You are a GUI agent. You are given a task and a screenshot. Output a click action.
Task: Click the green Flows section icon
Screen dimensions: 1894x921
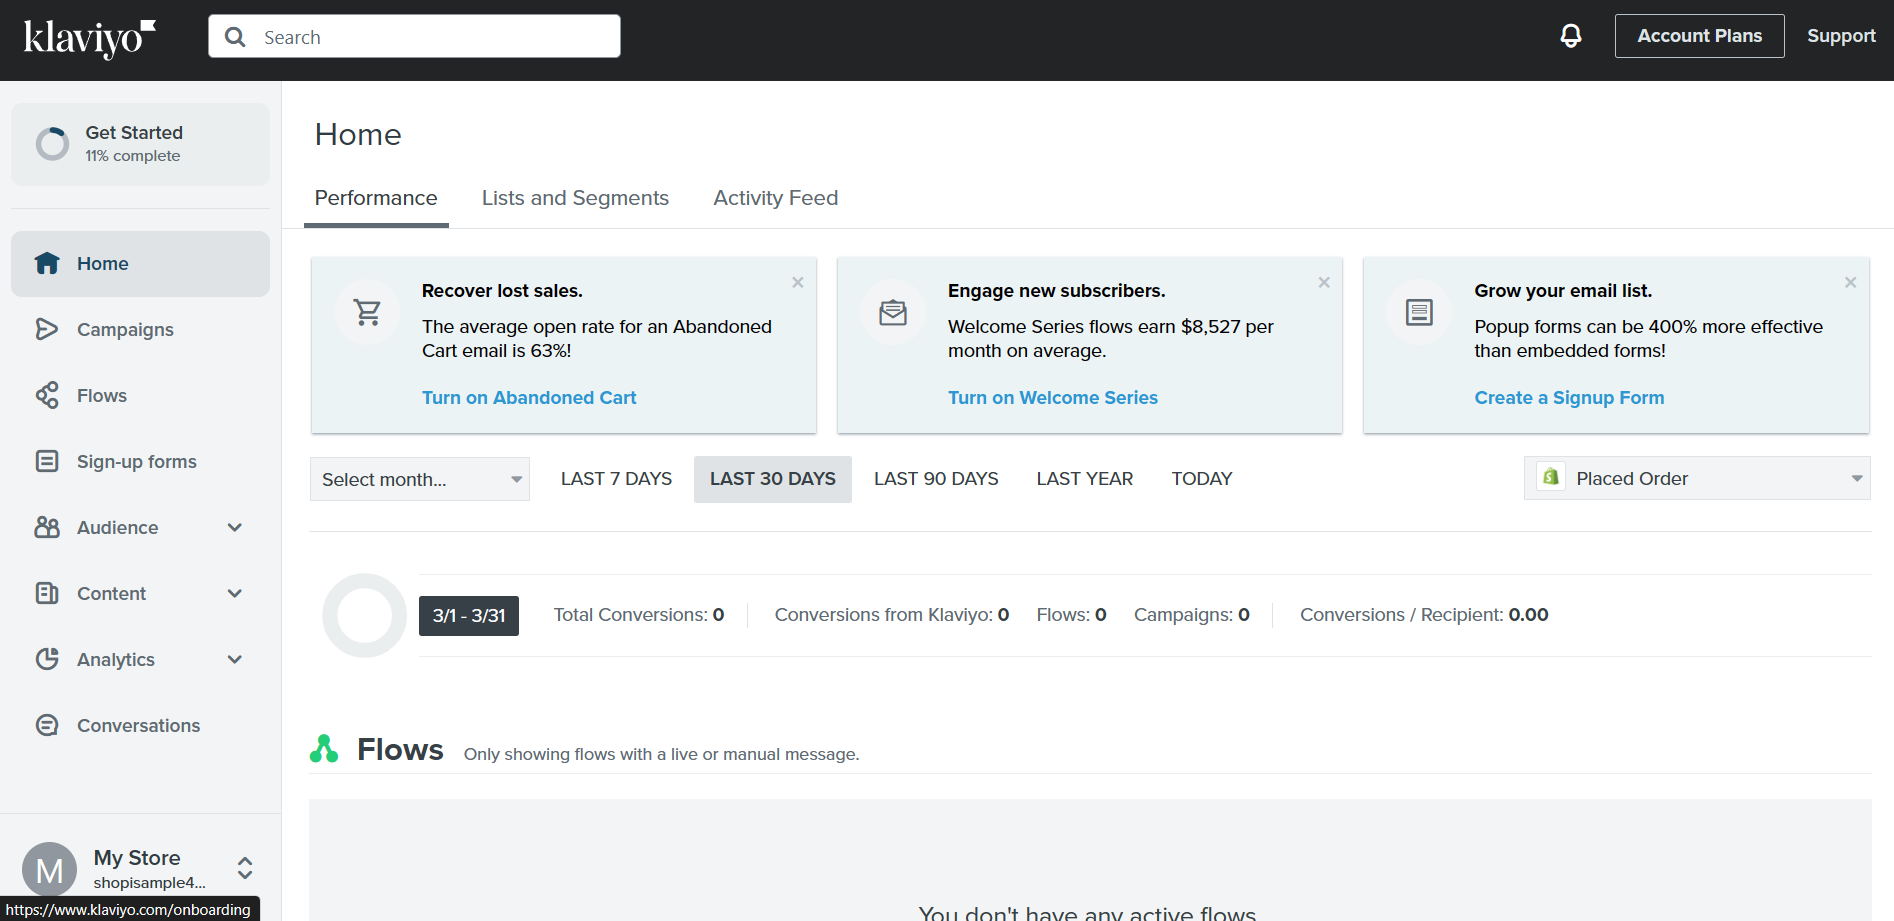[324, 749]
